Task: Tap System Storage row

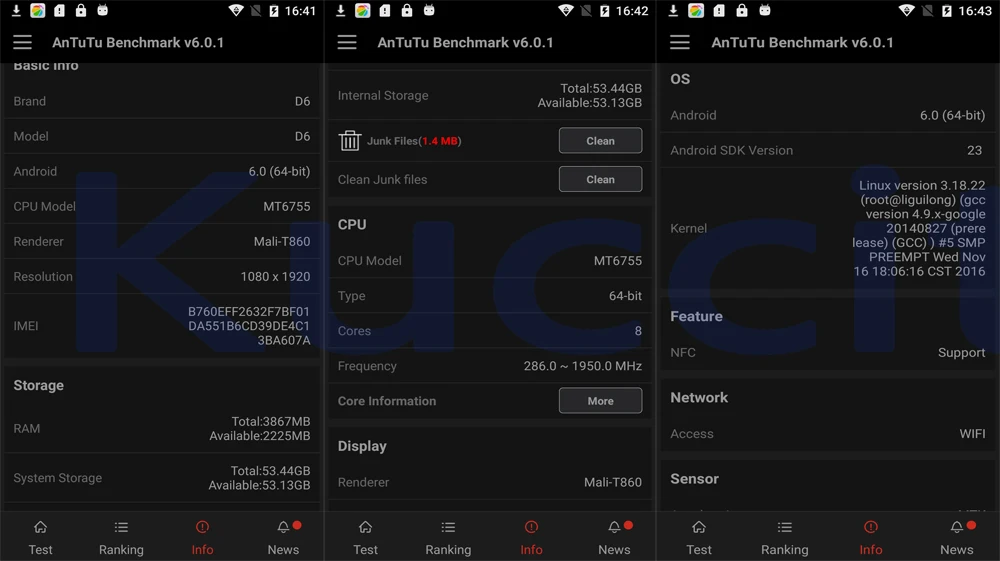Action: [162, 477]
